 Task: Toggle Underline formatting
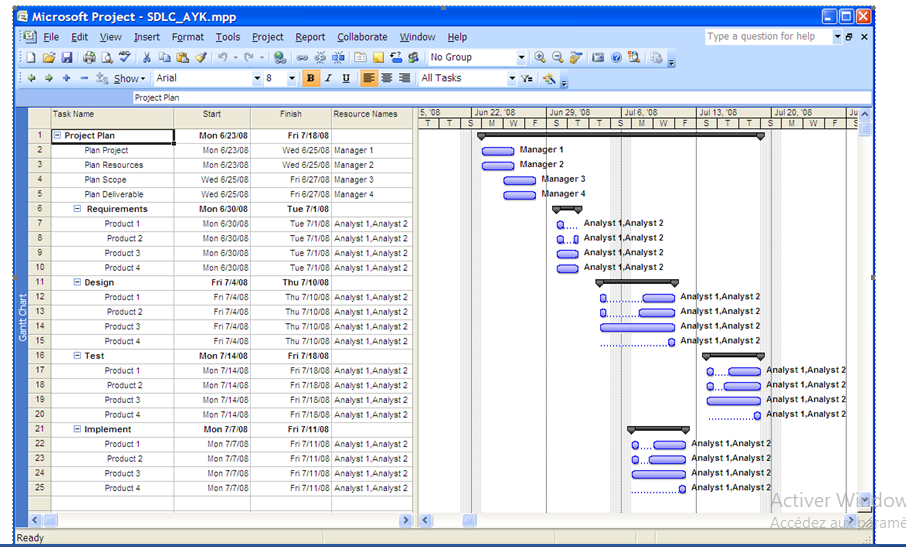tap(346, 79)
